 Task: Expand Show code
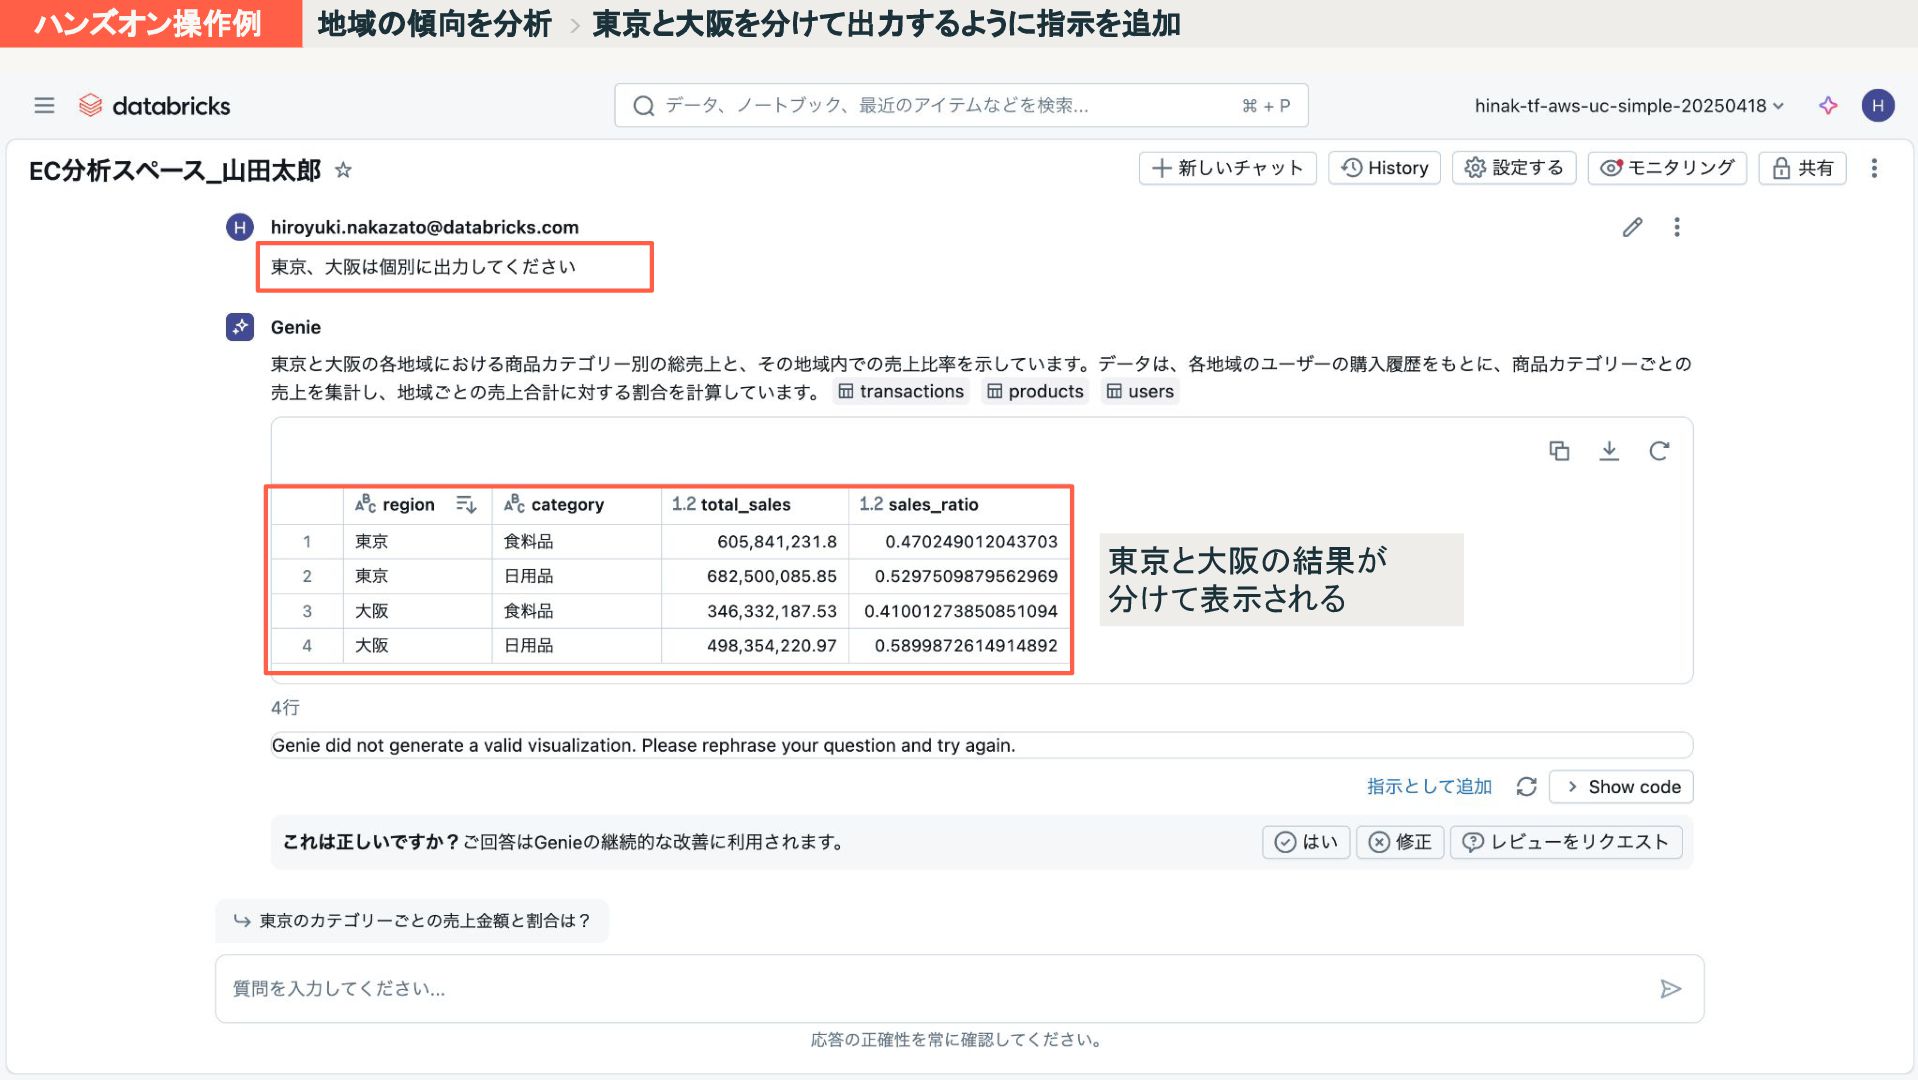[x=1621, y=787]
